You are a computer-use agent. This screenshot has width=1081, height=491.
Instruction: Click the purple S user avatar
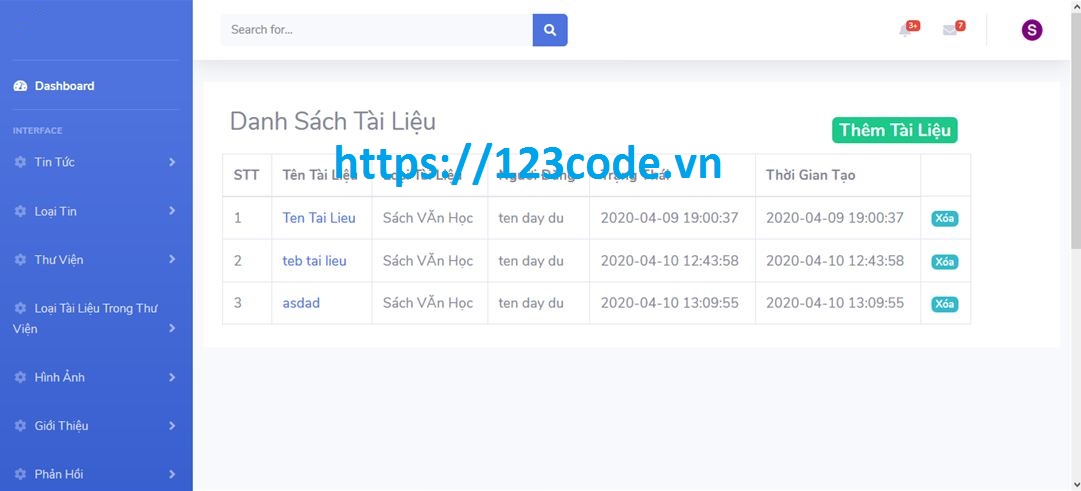[x=1031, y=30]
